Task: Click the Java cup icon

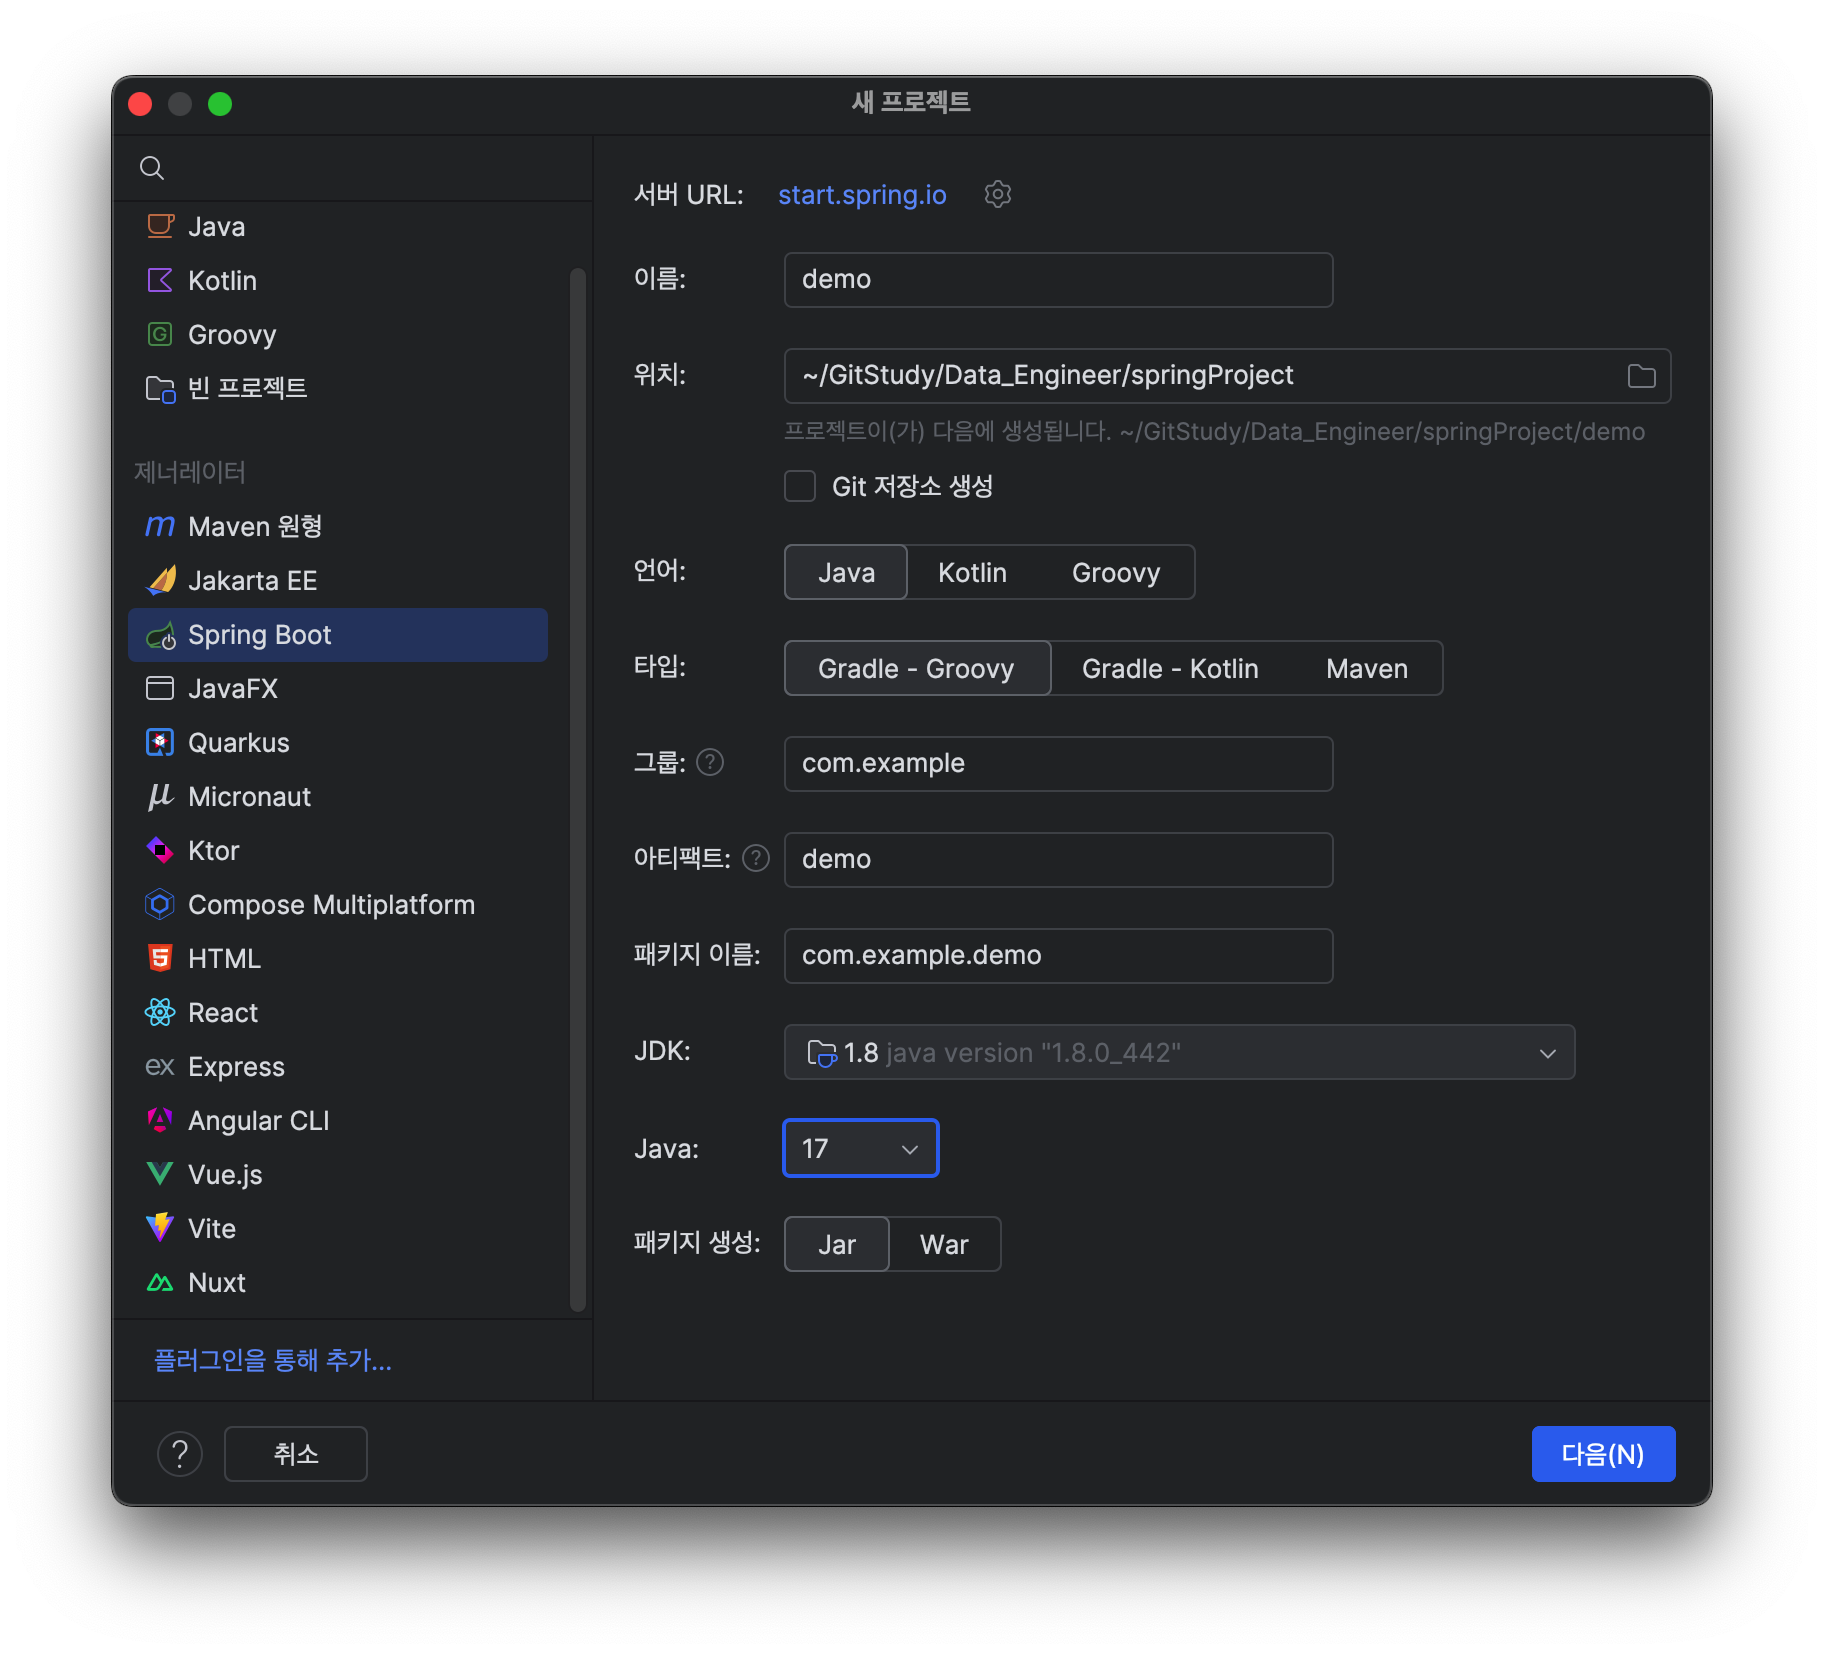Action: point(160,226)
